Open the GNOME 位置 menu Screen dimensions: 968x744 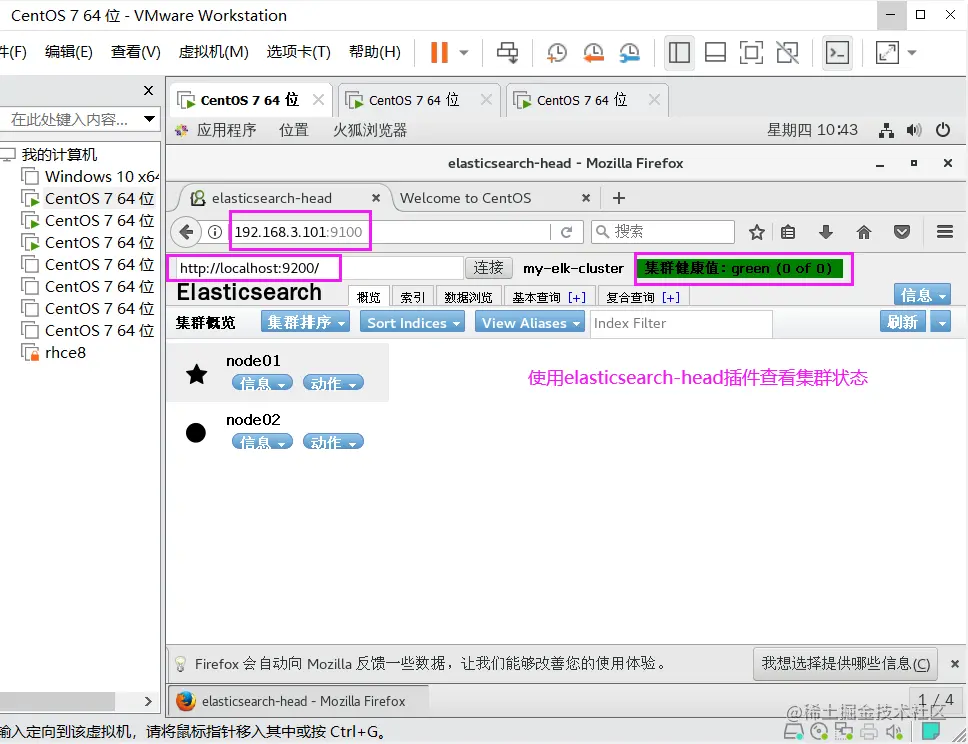293,130
